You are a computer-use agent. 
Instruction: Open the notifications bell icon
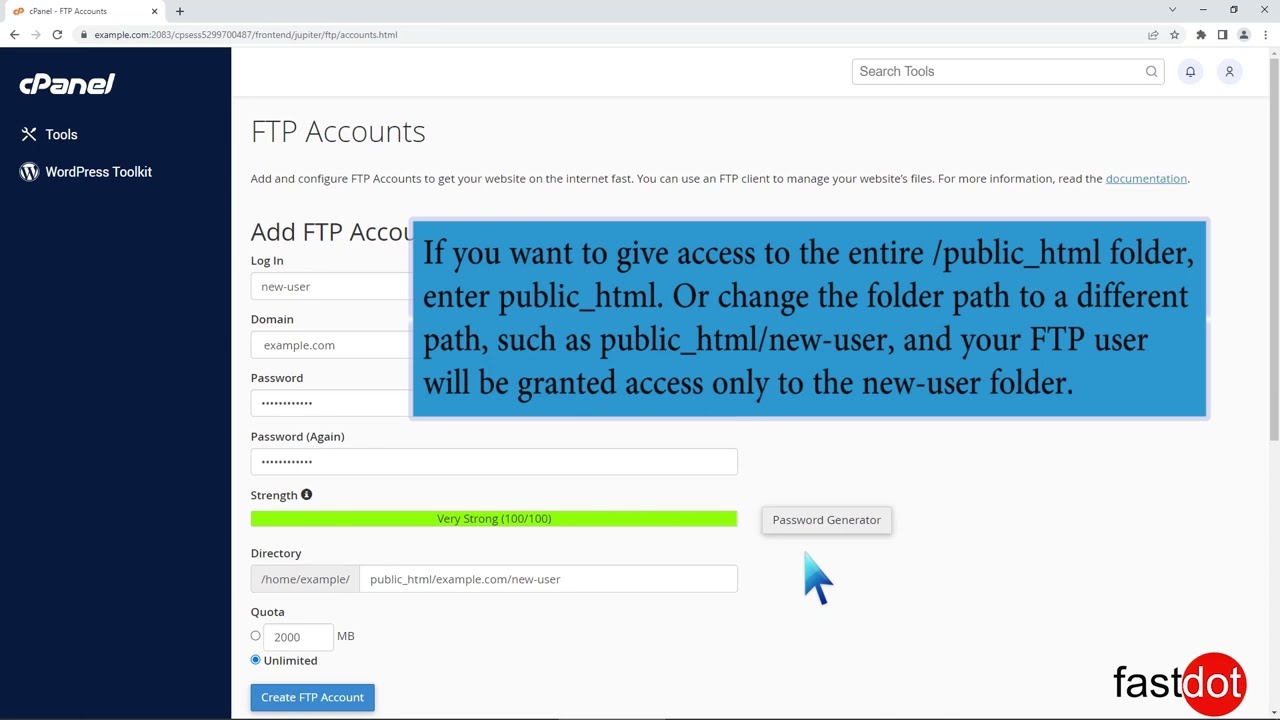[x=1190, y=71]
